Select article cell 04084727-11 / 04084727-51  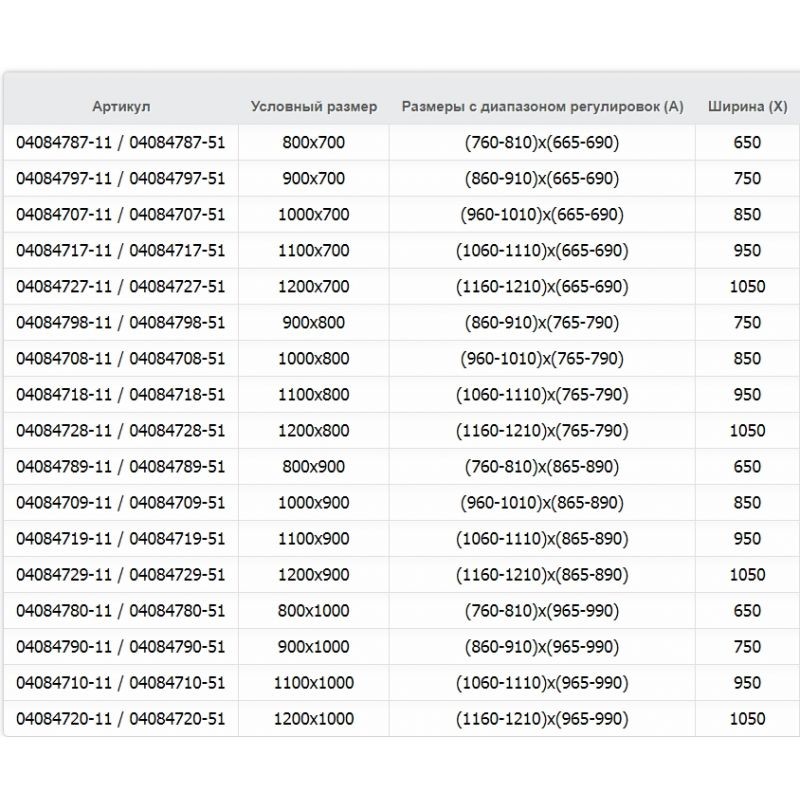(121, 287)
